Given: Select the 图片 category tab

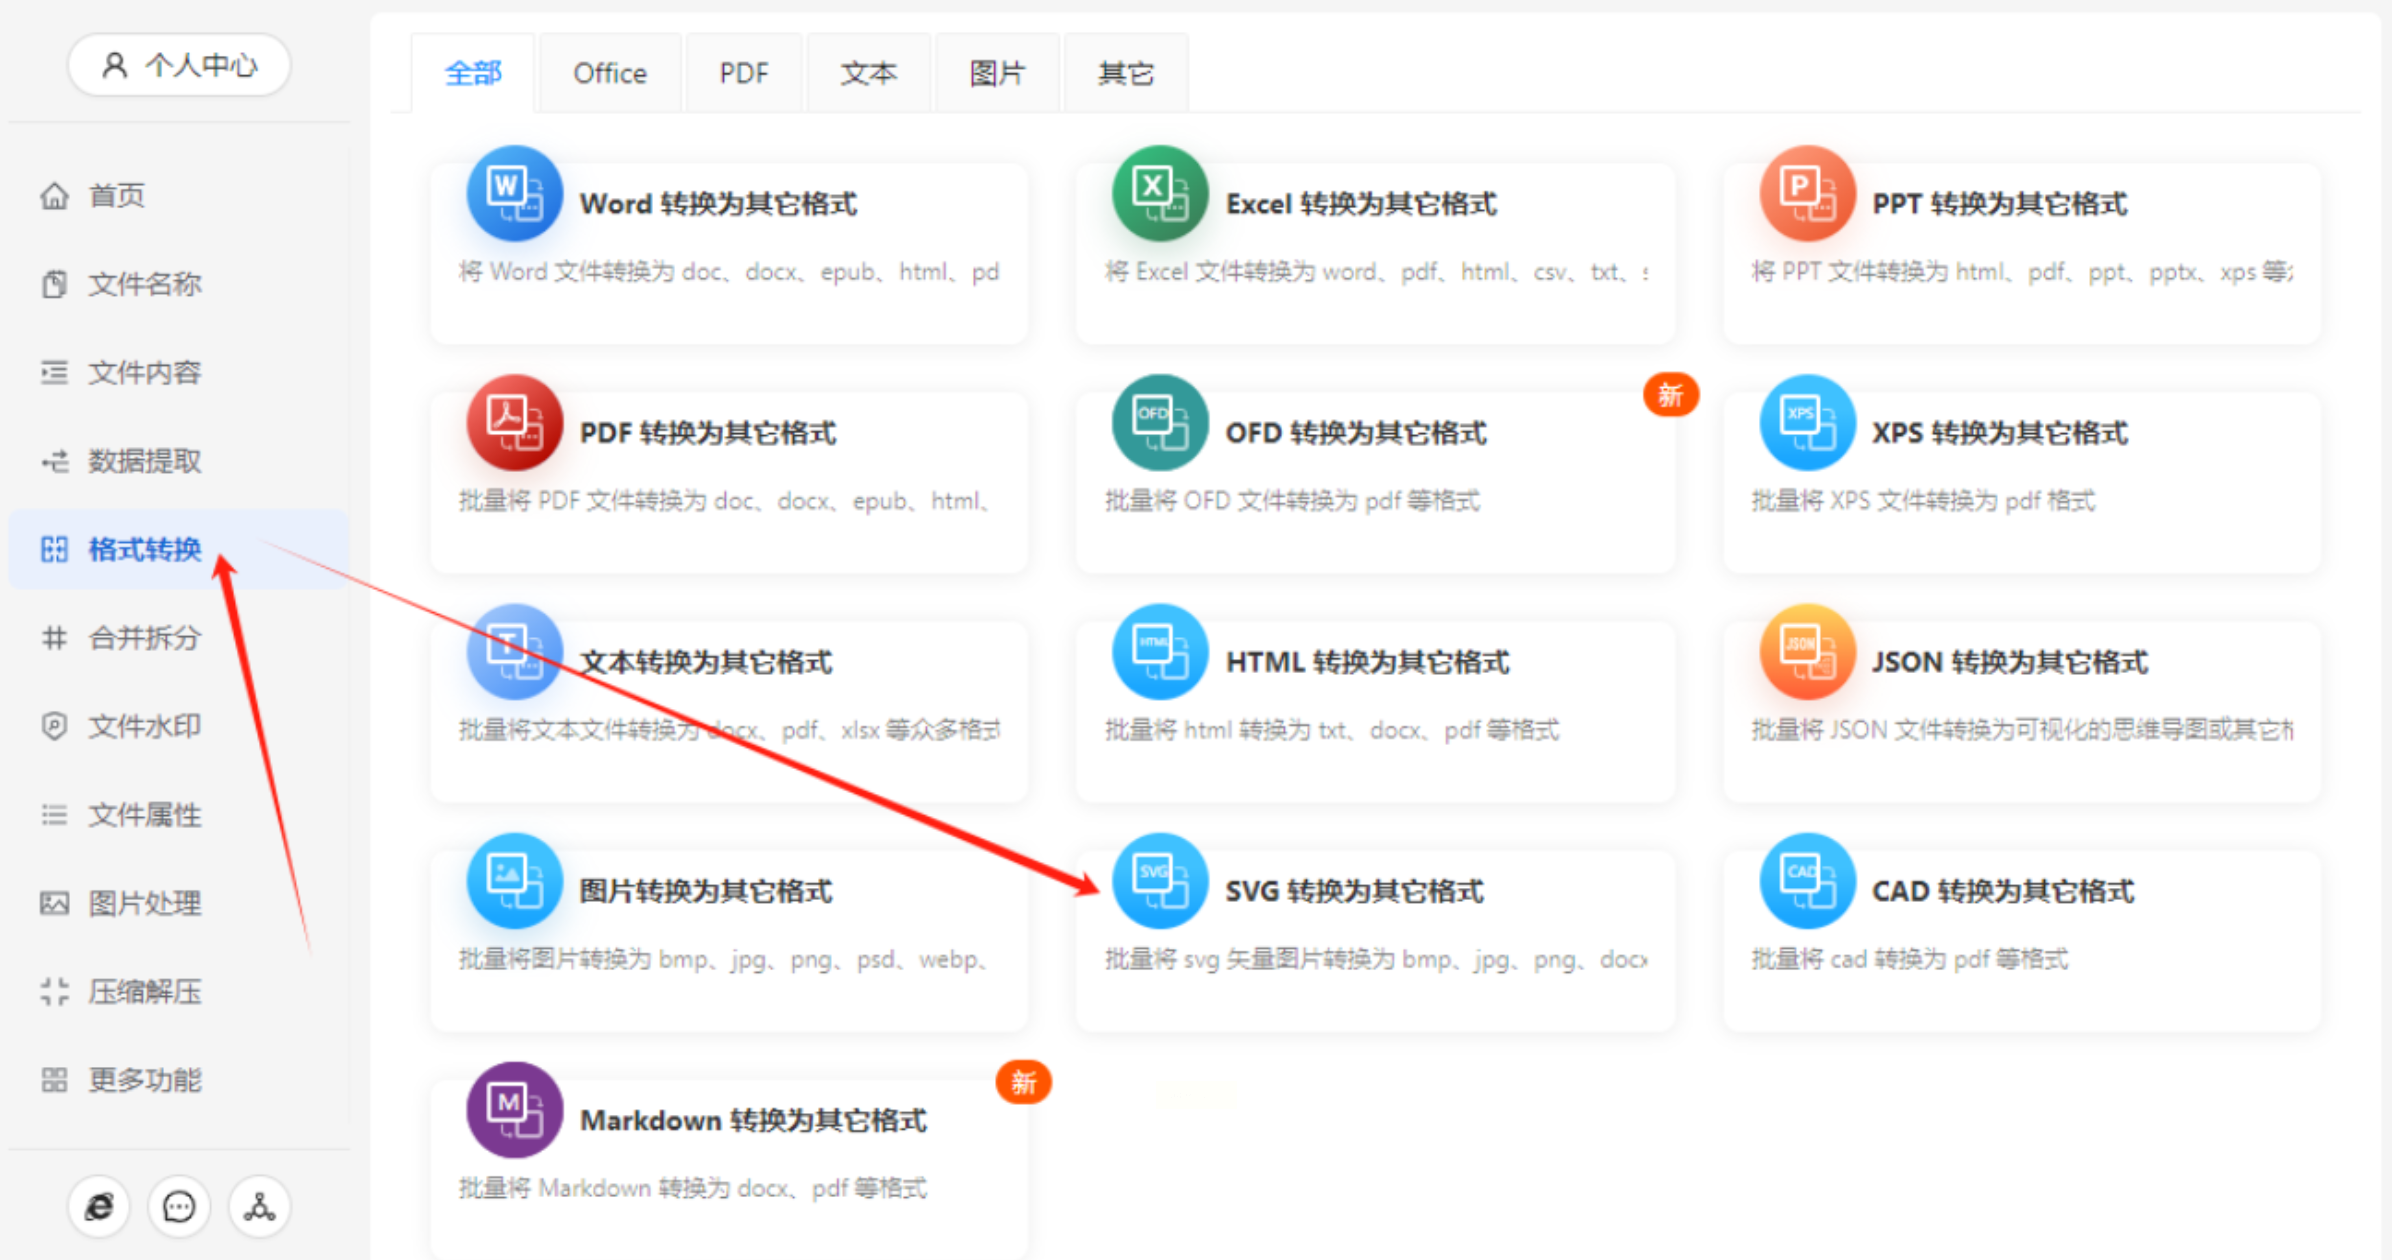Looking at the screenshot, I should (x=996, y=73).
